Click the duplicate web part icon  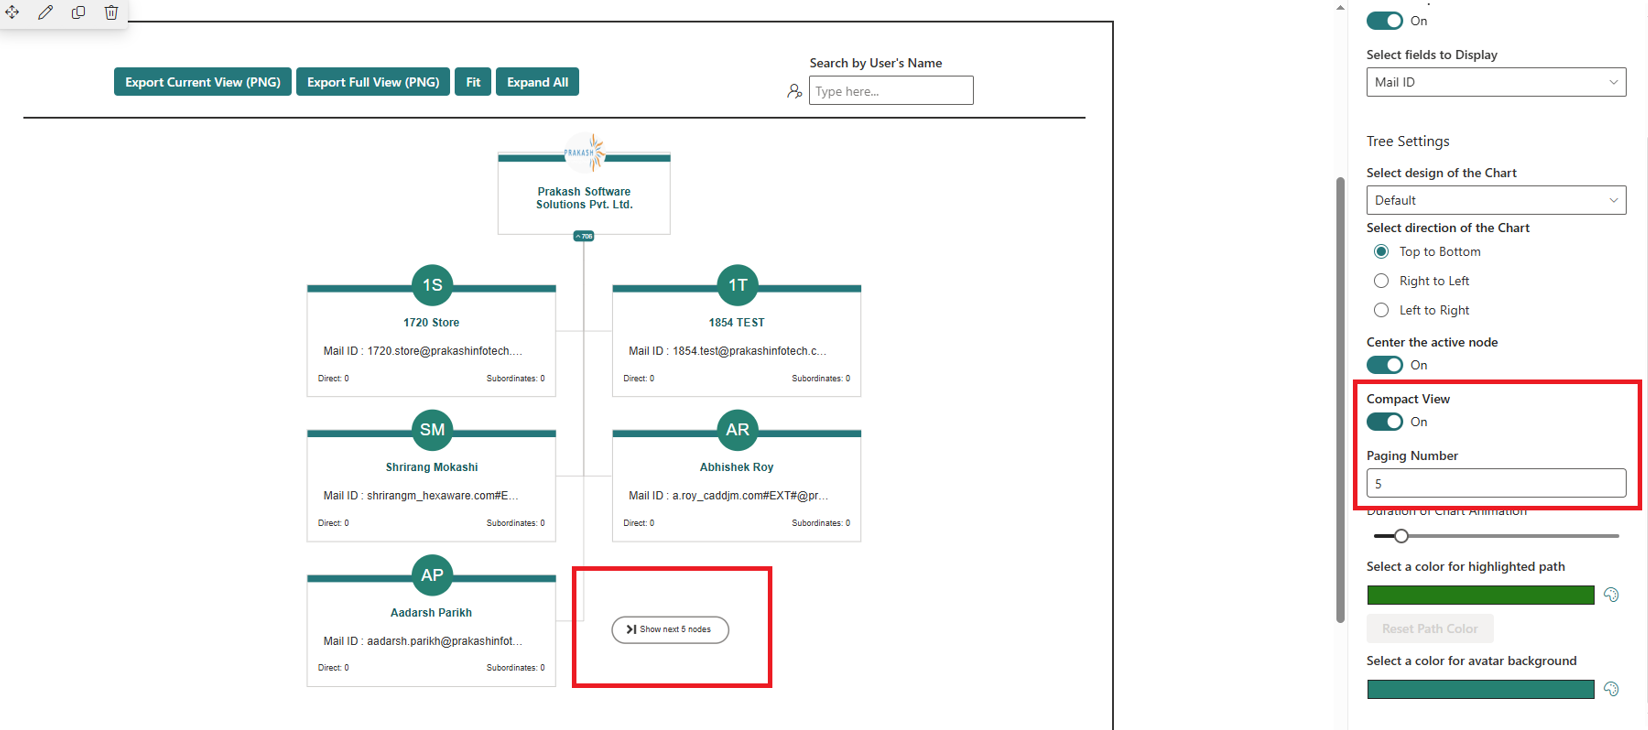click(x=78, y=12)
